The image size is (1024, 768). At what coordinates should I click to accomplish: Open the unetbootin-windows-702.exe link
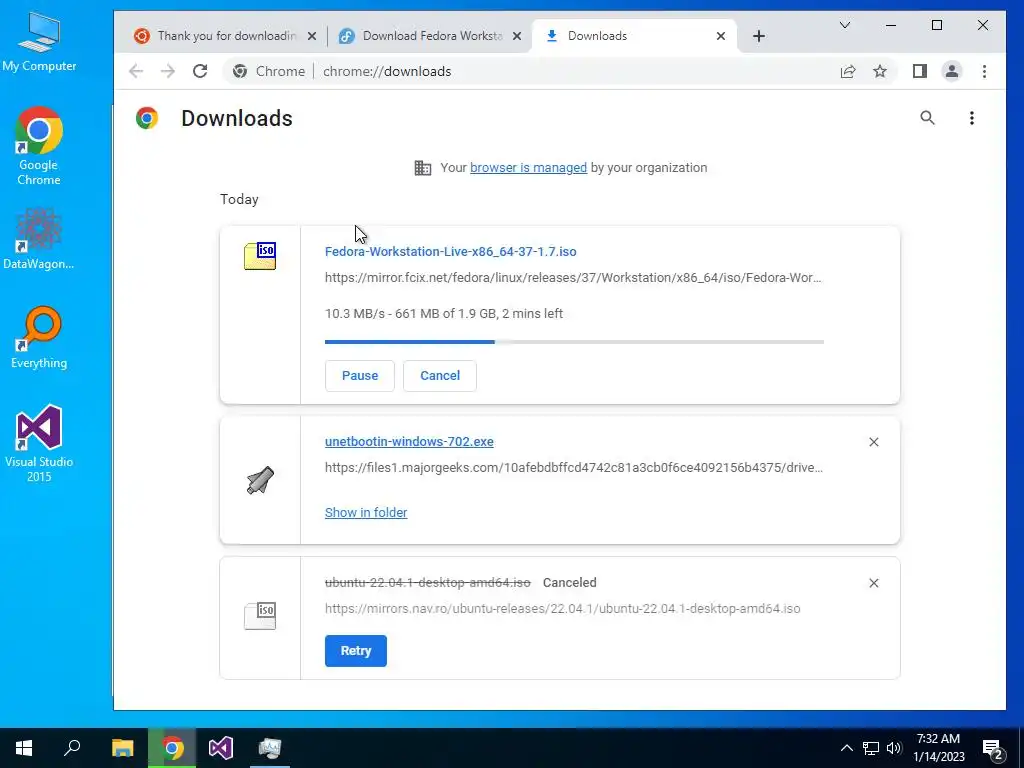pos(409,442)
